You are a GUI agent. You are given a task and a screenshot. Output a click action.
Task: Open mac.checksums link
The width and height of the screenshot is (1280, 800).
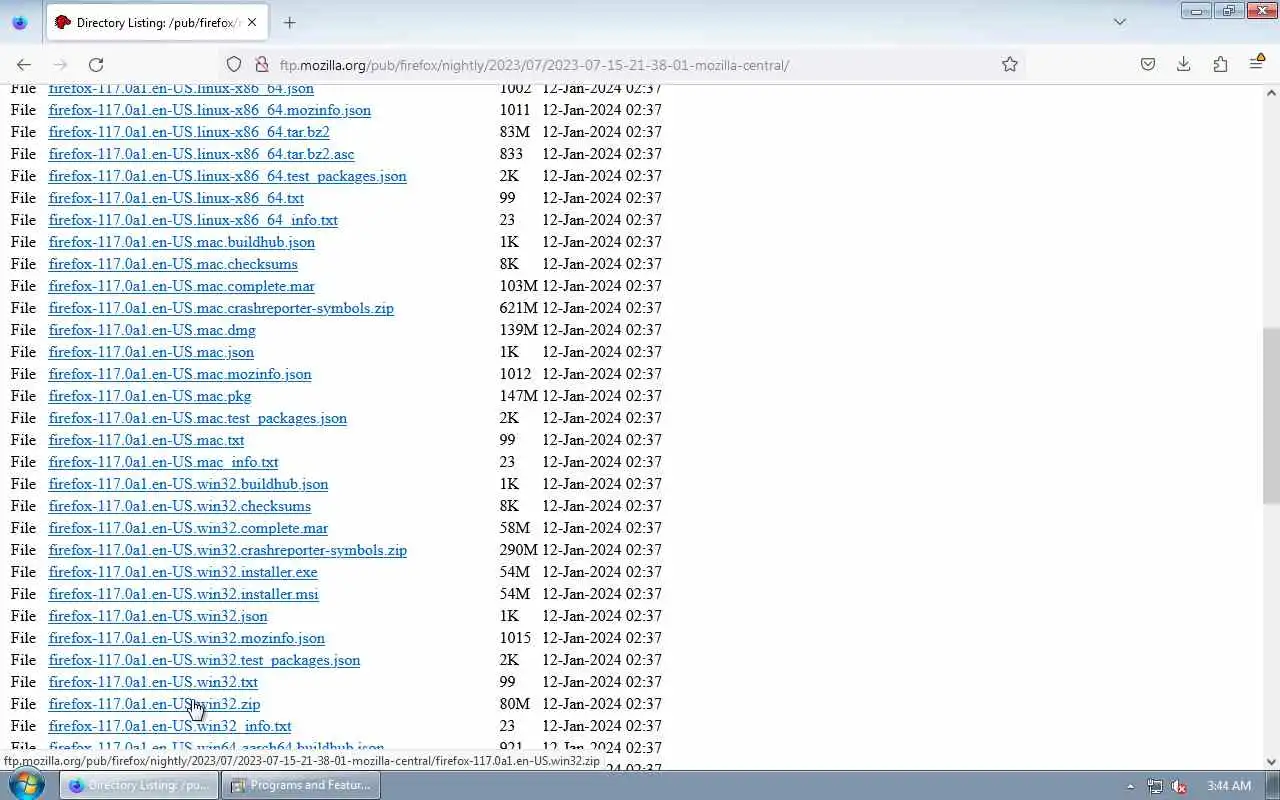(173, 264)
